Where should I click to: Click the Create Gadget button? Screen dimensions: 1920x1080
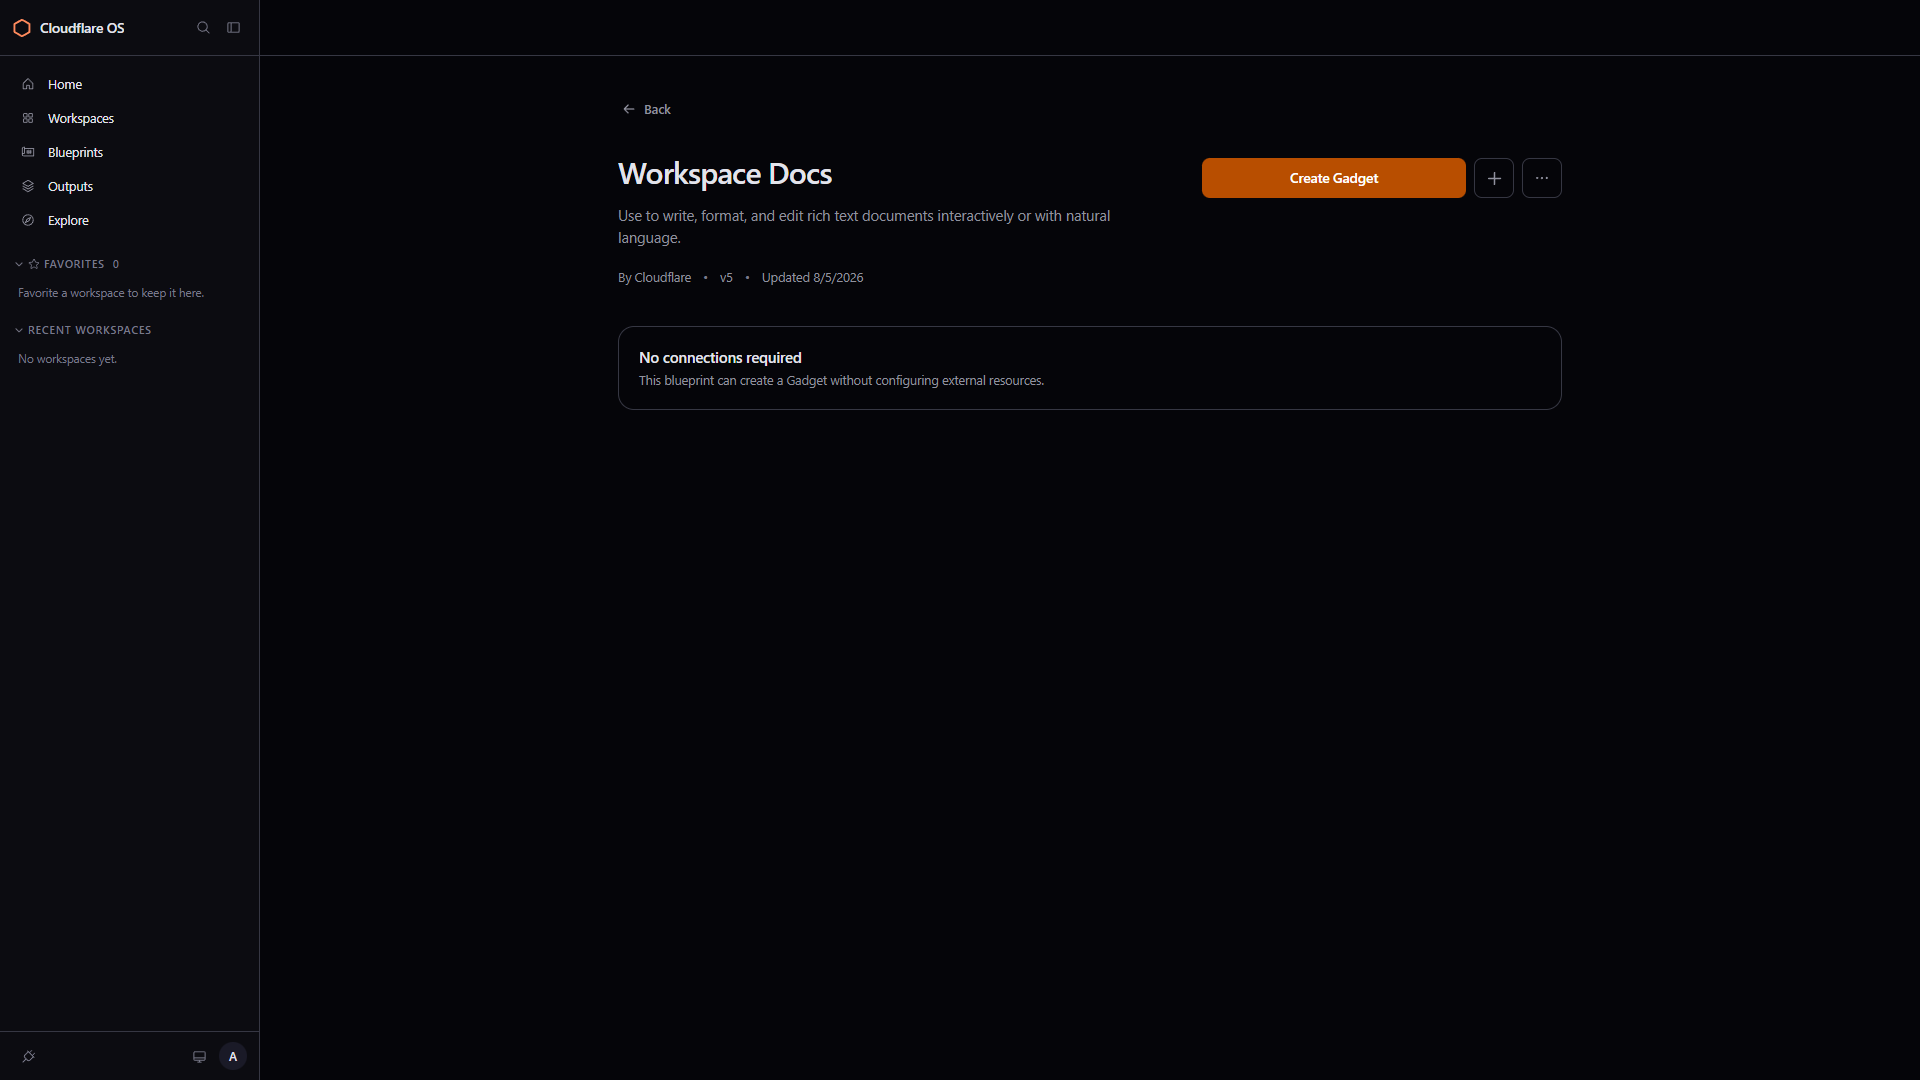pyautogui.click(x=1334, y=178)
